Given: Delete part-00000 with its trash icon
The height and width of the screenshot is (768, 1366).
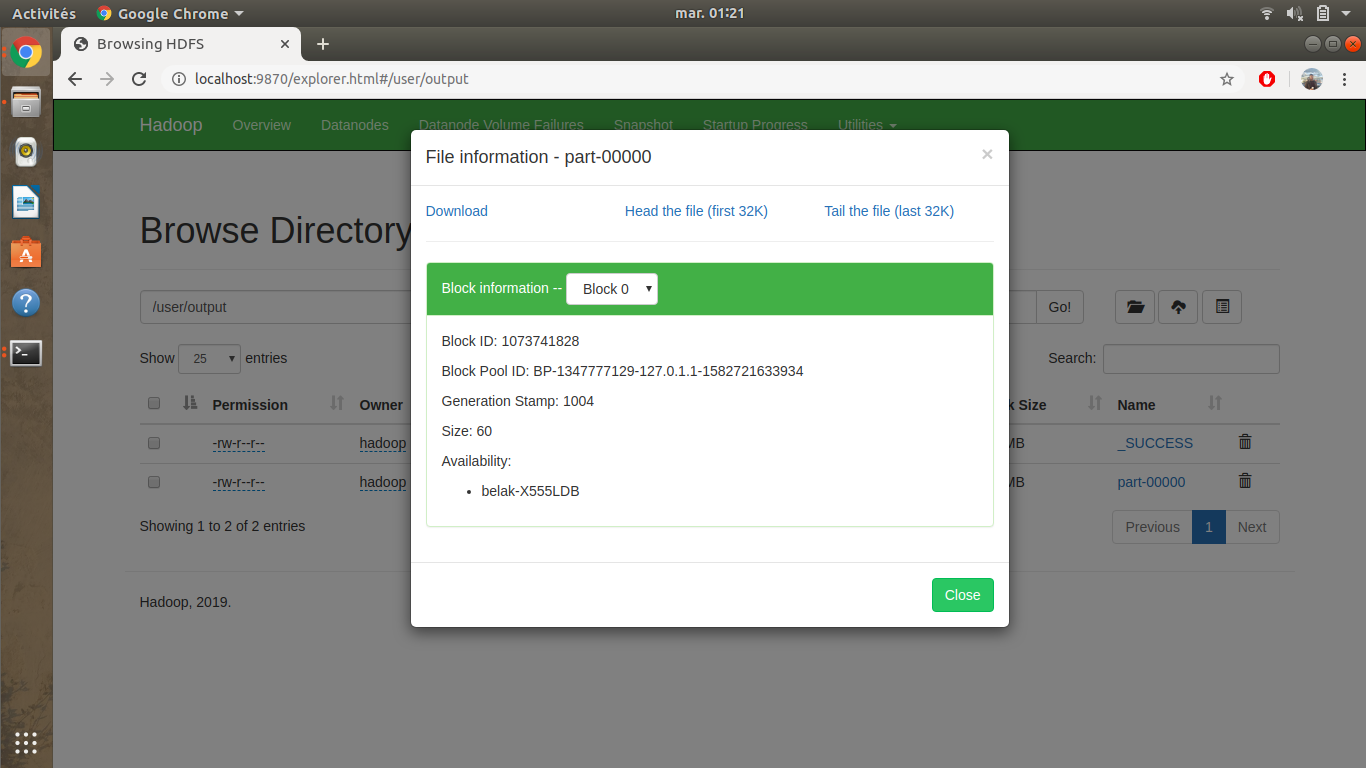Looking at the screenshot, I should 1245,481.
